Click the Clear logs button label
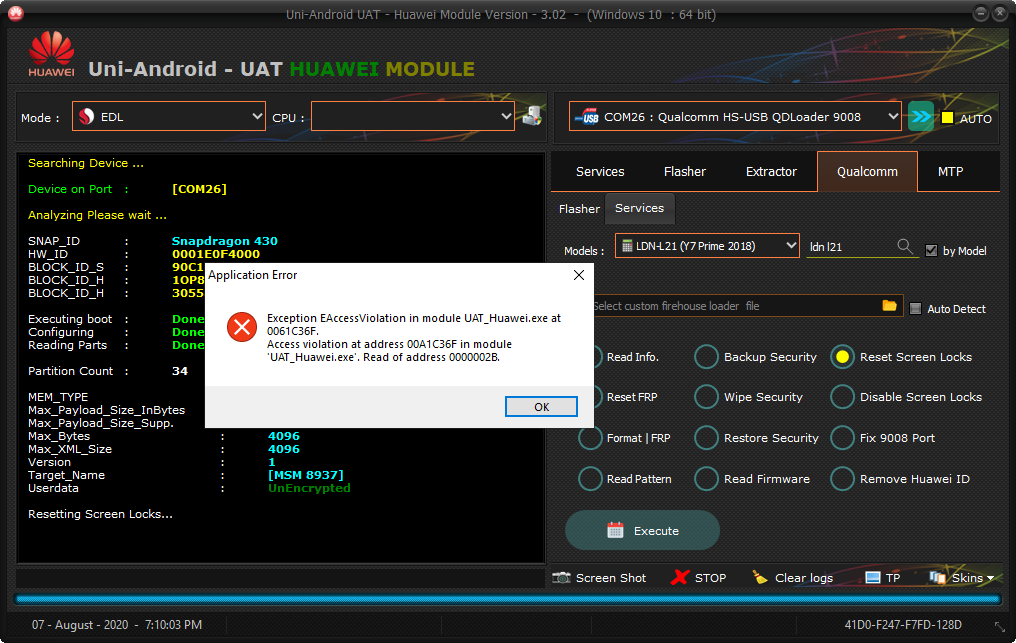The width and height of the screenshot is (1016, 643). pos(803,578)
